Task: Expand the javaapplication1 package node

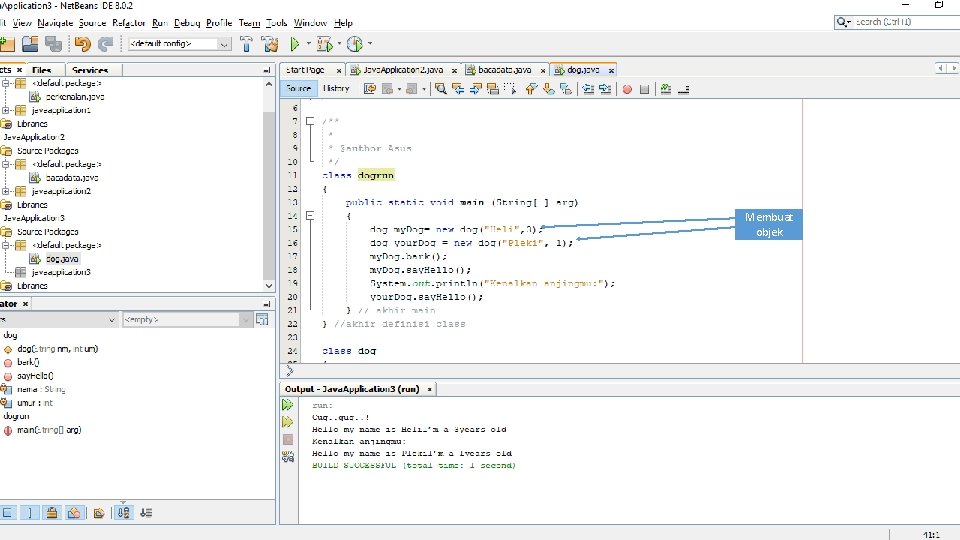Action: tap(6, 110)
